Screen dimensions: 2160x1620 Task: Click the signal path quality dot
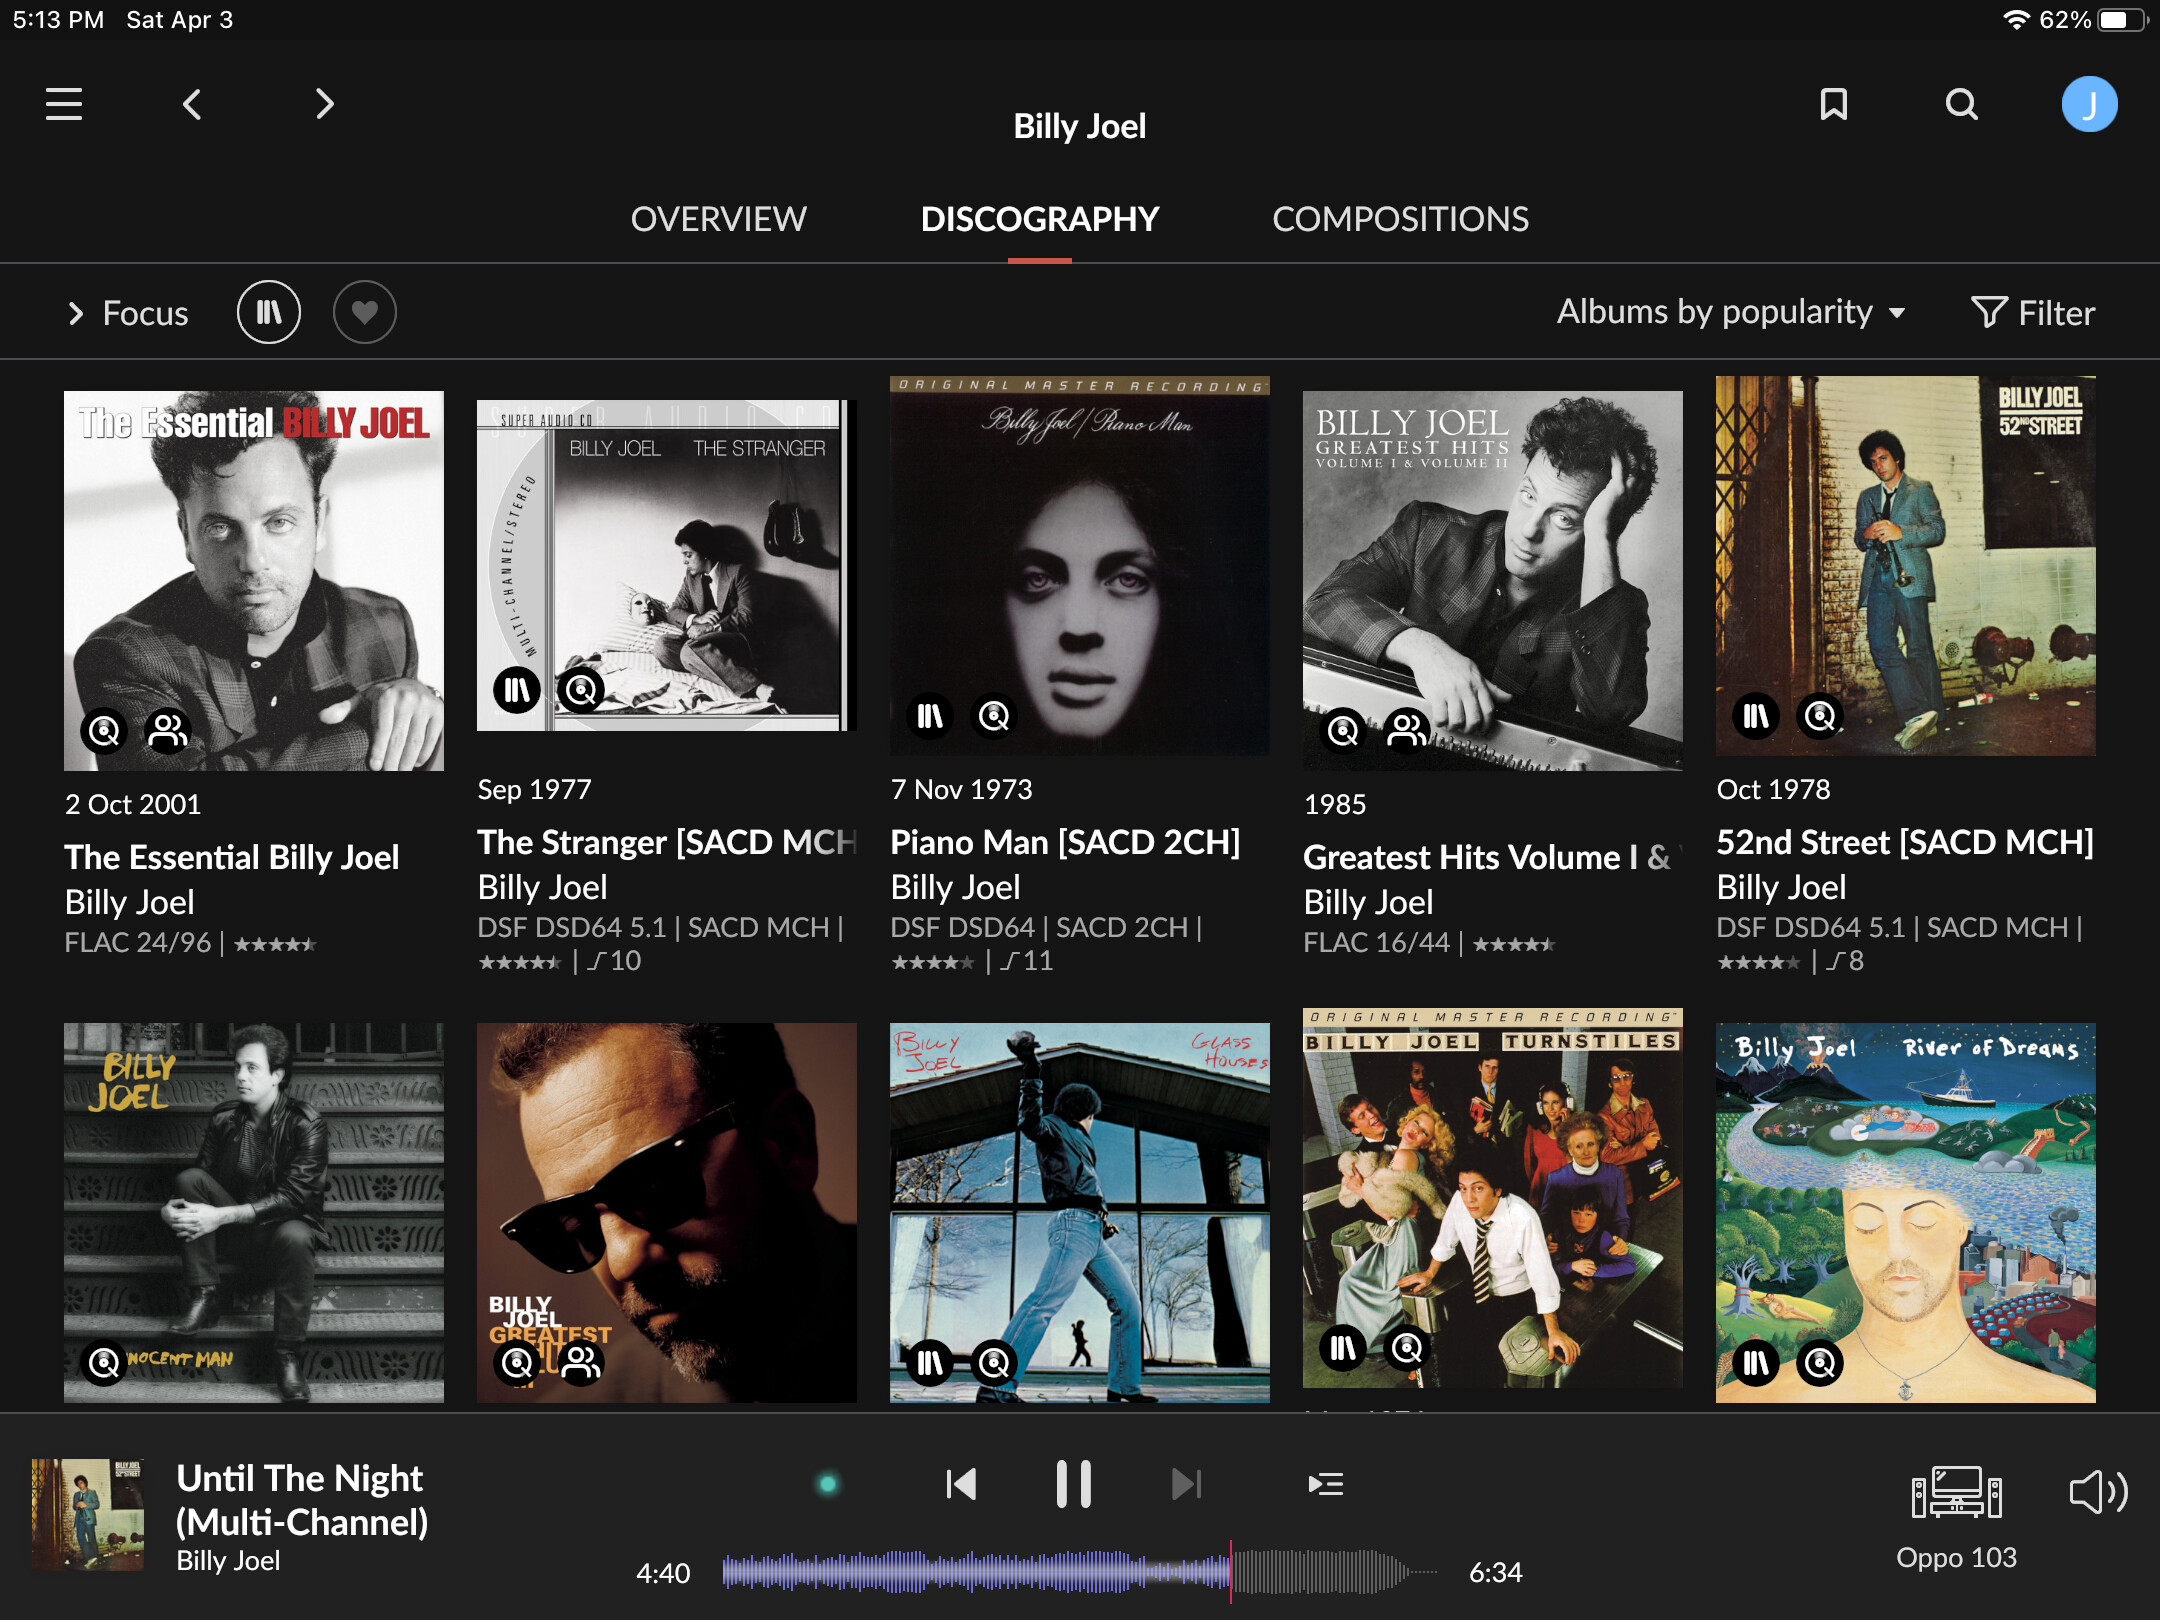[x=828, y=1484]
